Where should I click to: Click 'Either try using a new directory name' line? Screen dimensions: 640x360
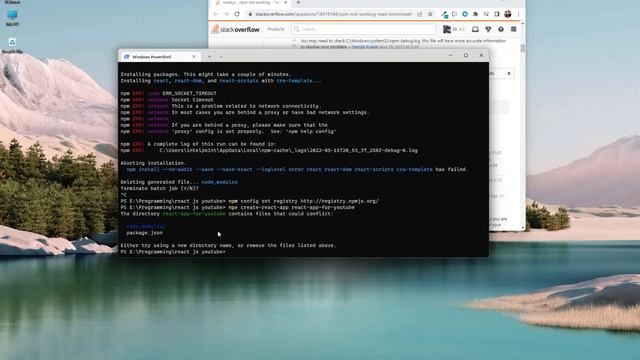[228, 245]
